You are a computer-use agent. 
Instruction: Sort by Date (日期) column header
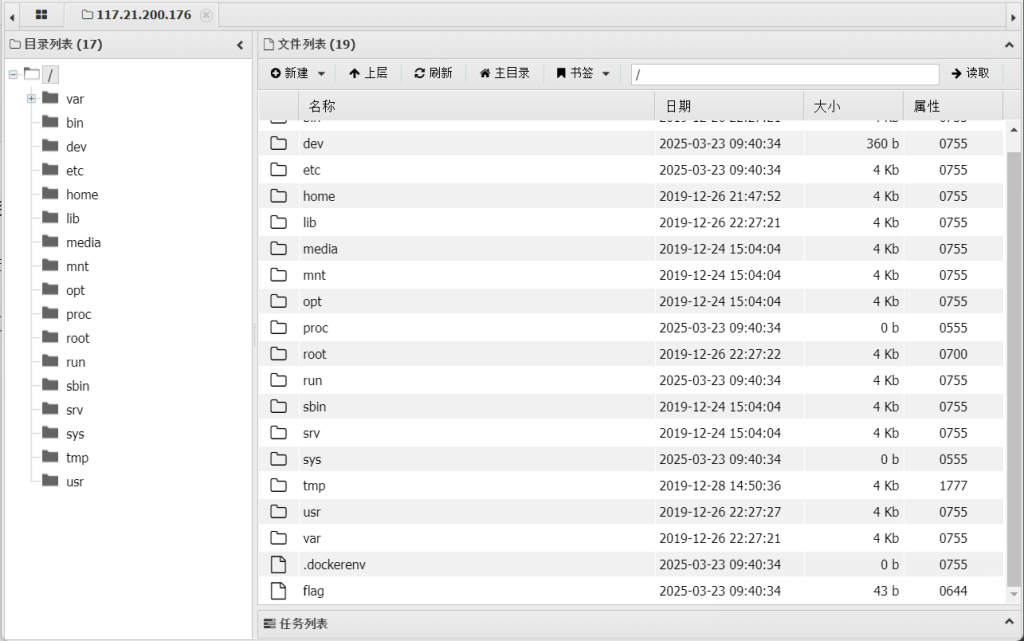tap(729, 106)
